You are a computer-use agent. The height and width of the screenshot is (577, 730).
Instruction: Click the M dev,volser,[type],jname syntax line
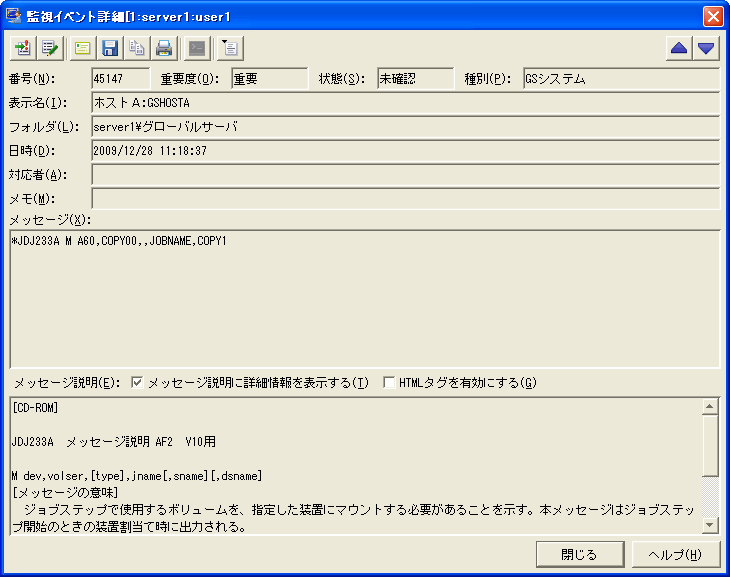[137, 476]
